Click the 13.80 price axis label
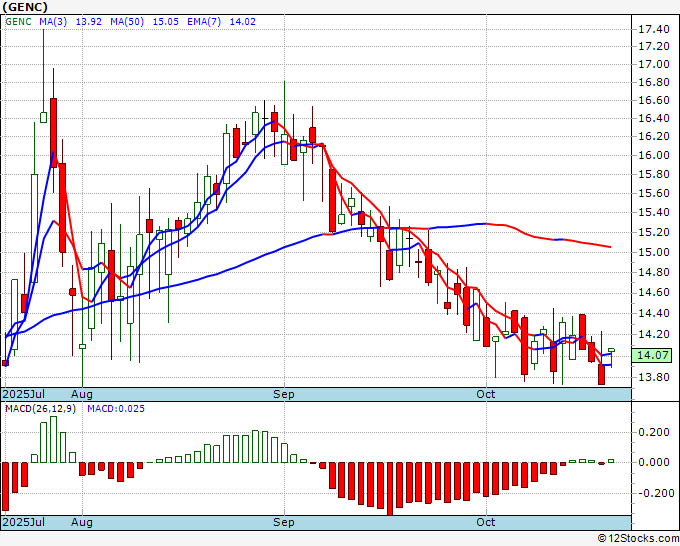The height and width of the screenshot is (546, 680). coord(653,378)
